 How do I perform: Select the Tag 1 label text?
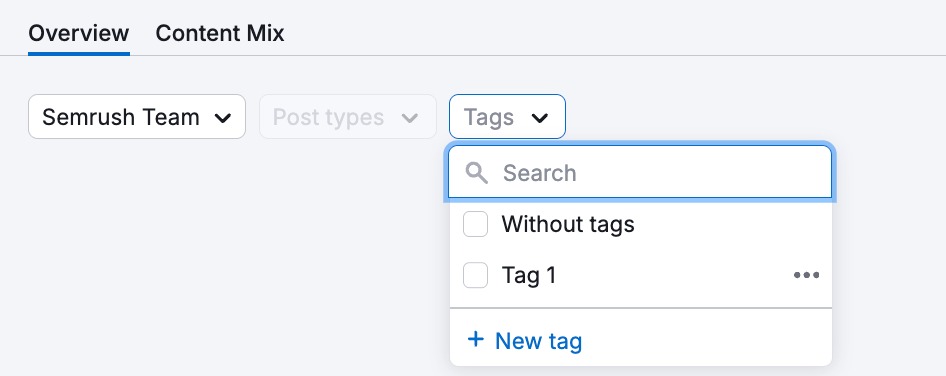[x=529, y=275]
